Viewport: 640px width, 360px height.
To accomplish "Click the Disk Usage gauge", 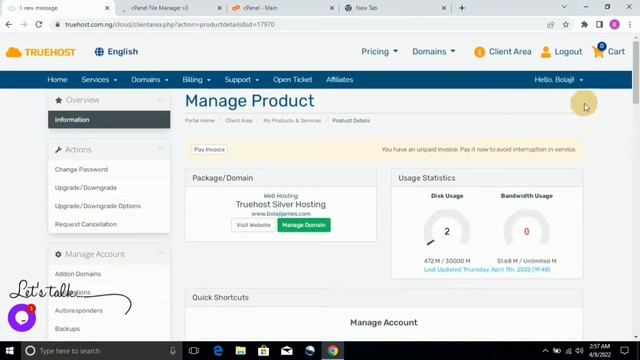I will [447, 229].
